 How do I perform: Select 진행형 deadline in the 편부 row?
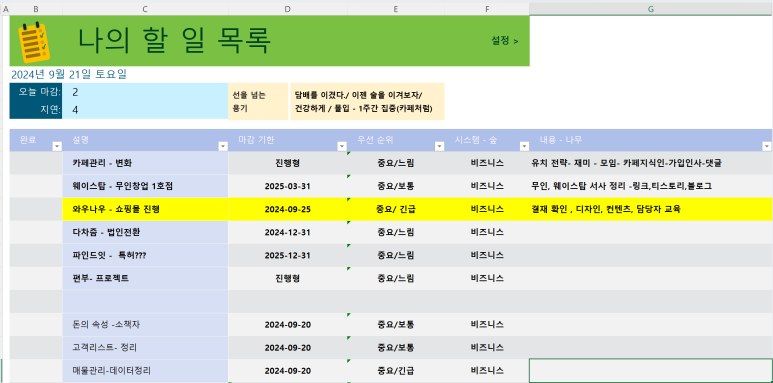point(287,278)
